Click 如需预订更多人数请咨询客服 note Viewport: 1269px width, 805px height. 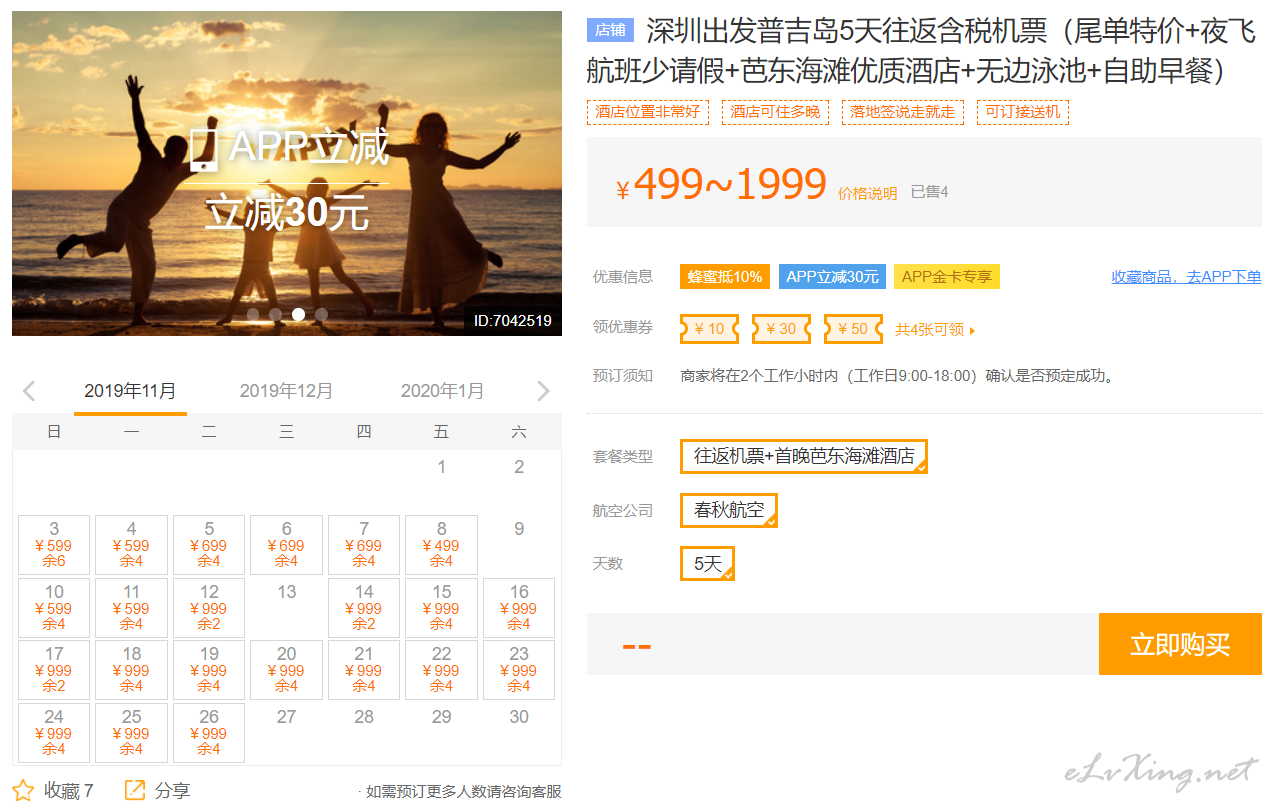pos(463,792)
